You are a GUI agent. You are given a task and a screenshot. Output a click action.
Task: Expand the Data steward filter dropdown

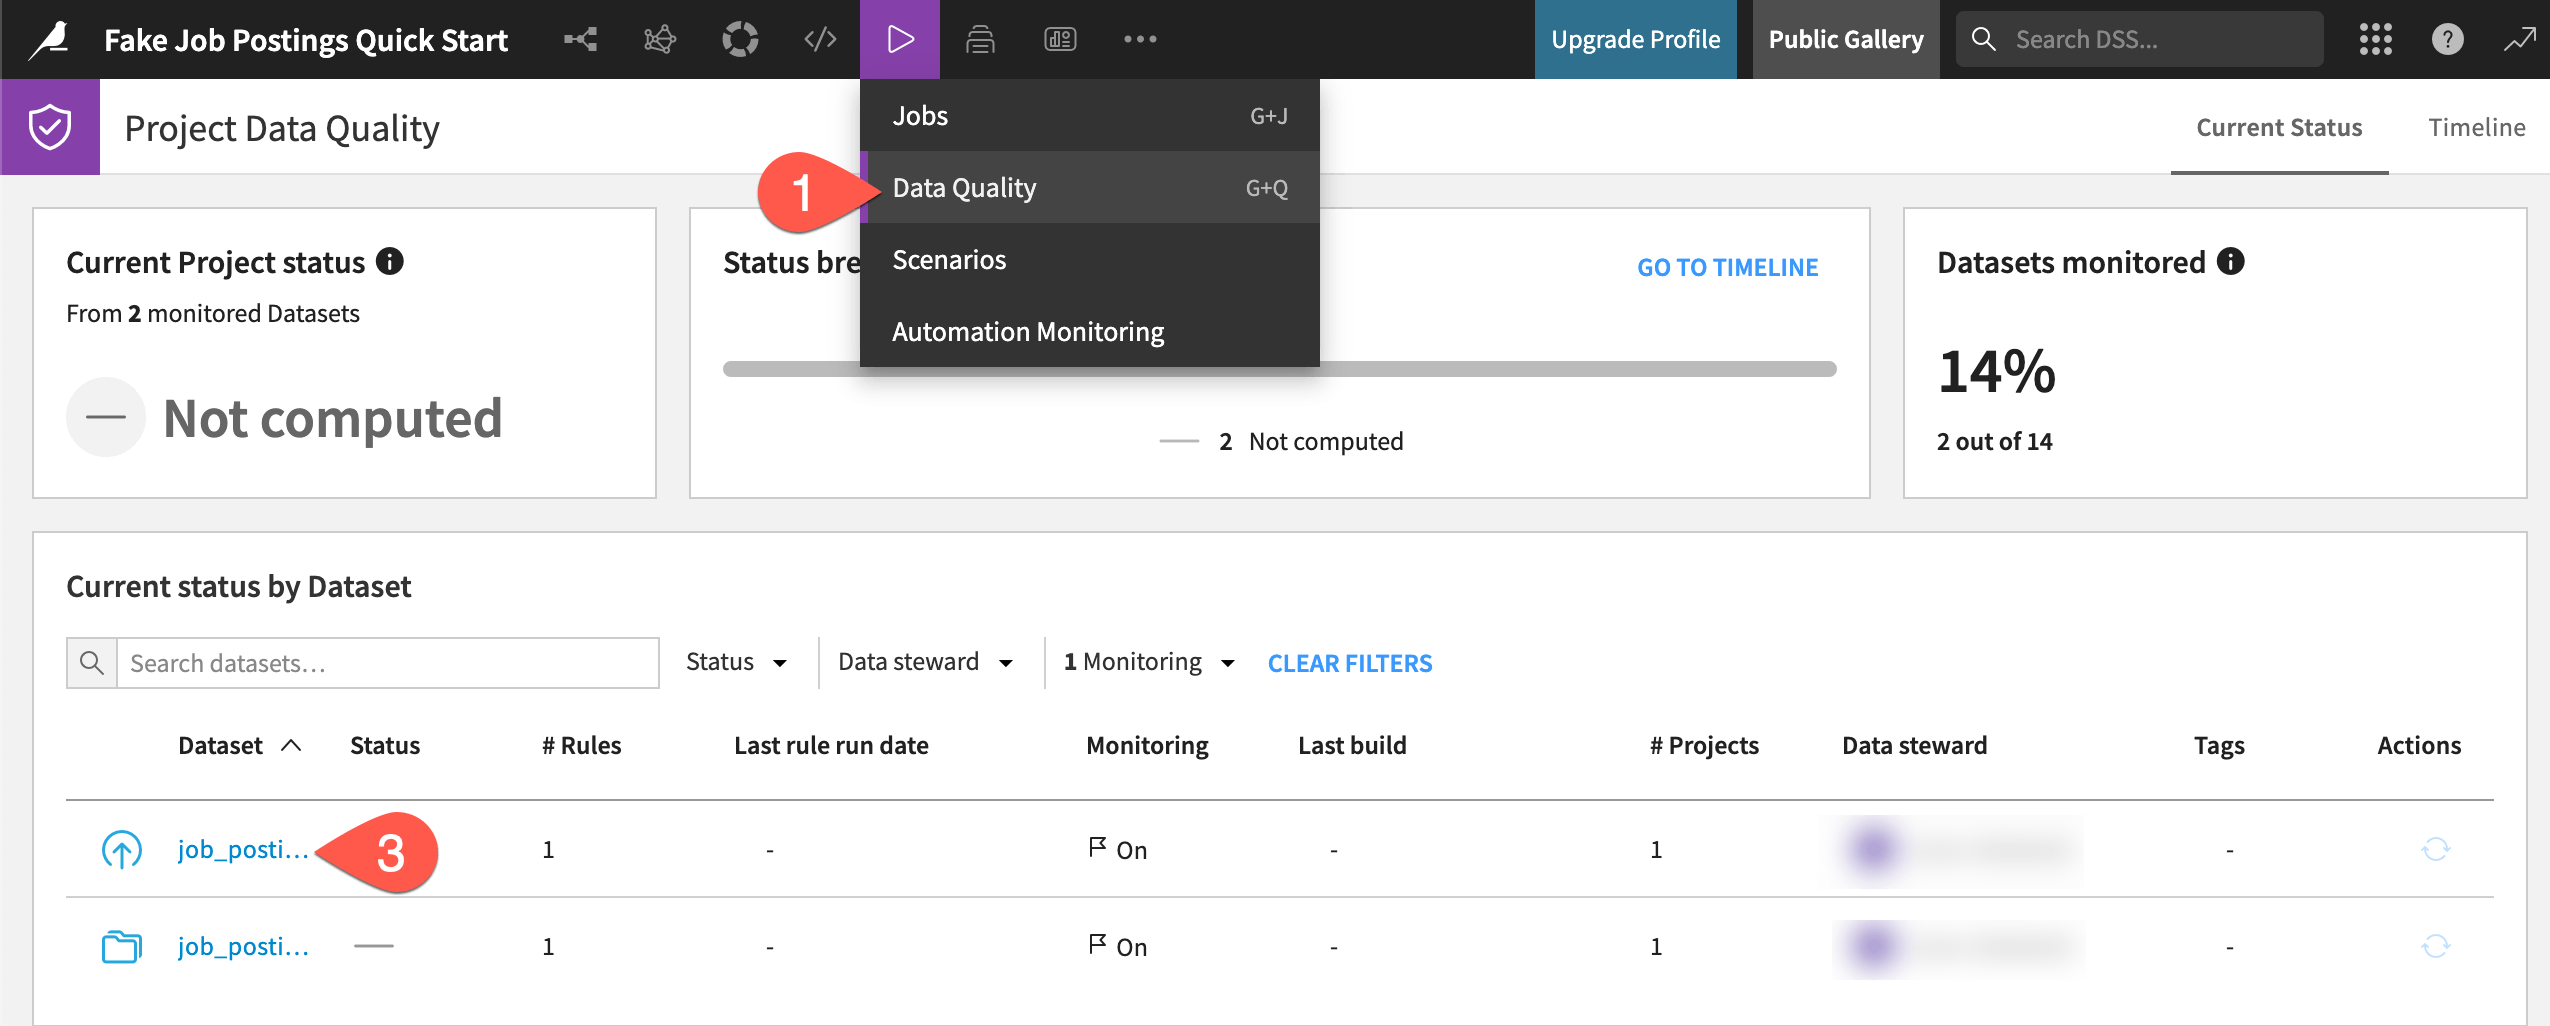(x=924, y=661)
